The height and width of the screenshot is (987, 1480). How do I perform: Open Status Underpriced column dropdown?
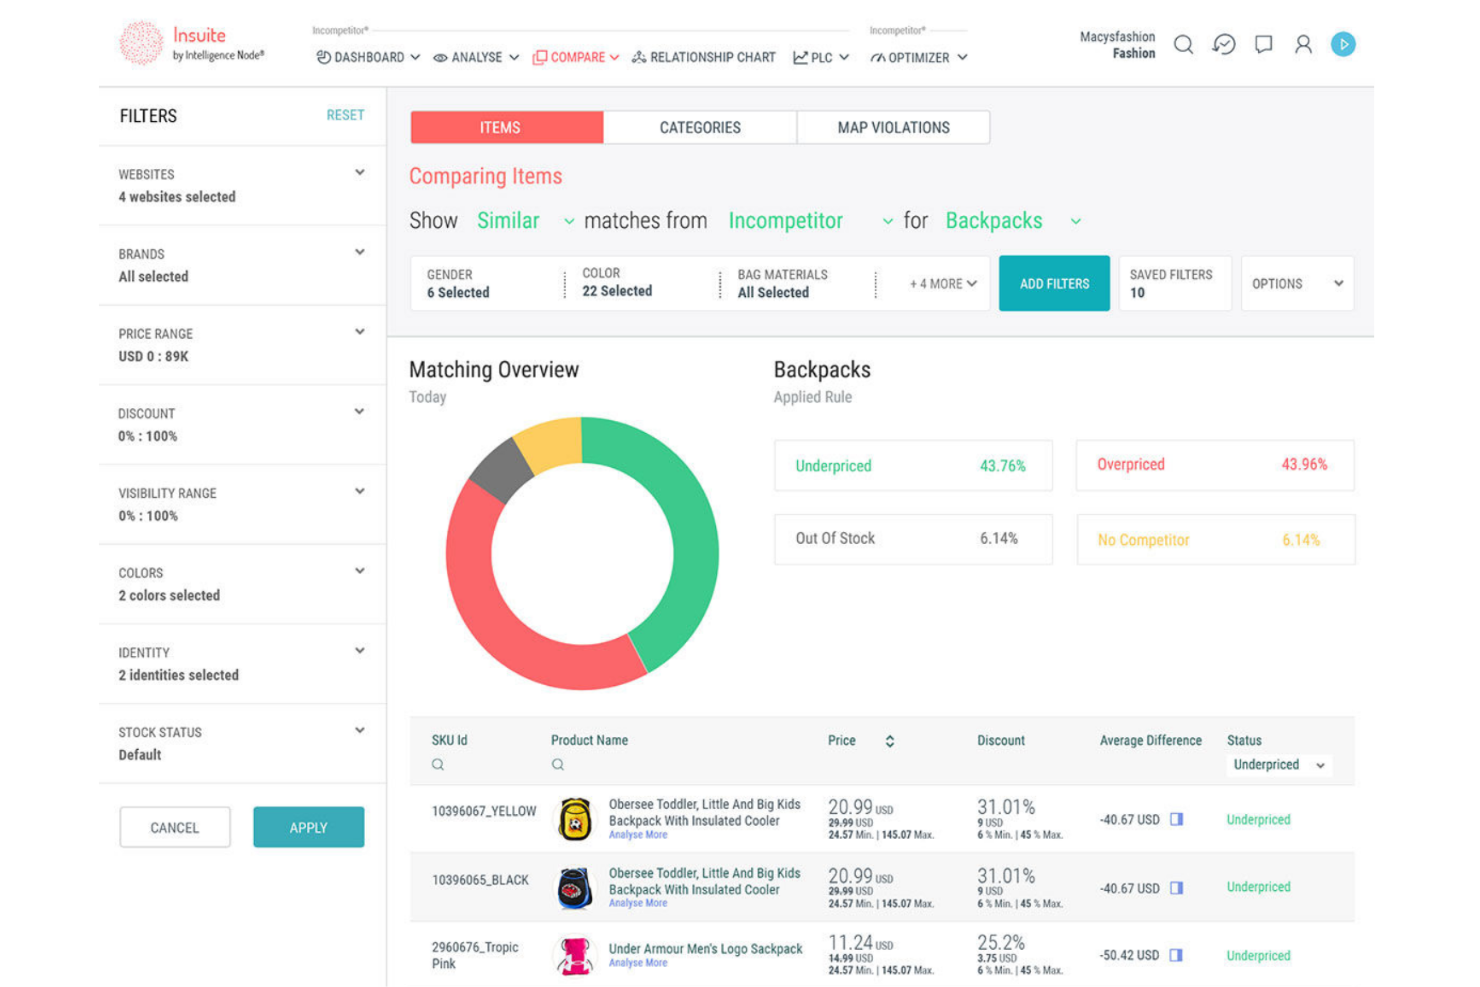tap(1279, 765)
